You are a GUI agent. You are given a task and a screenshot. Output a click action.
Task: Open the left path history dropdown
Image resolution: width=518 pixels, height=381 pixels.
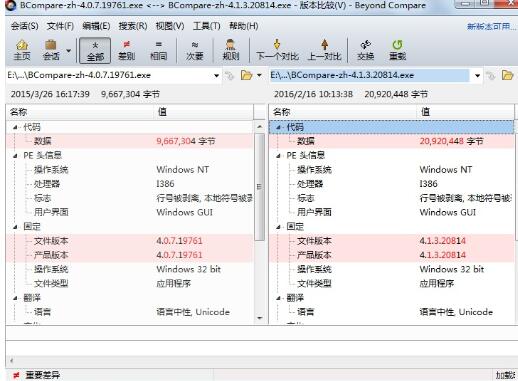[216, 76]
